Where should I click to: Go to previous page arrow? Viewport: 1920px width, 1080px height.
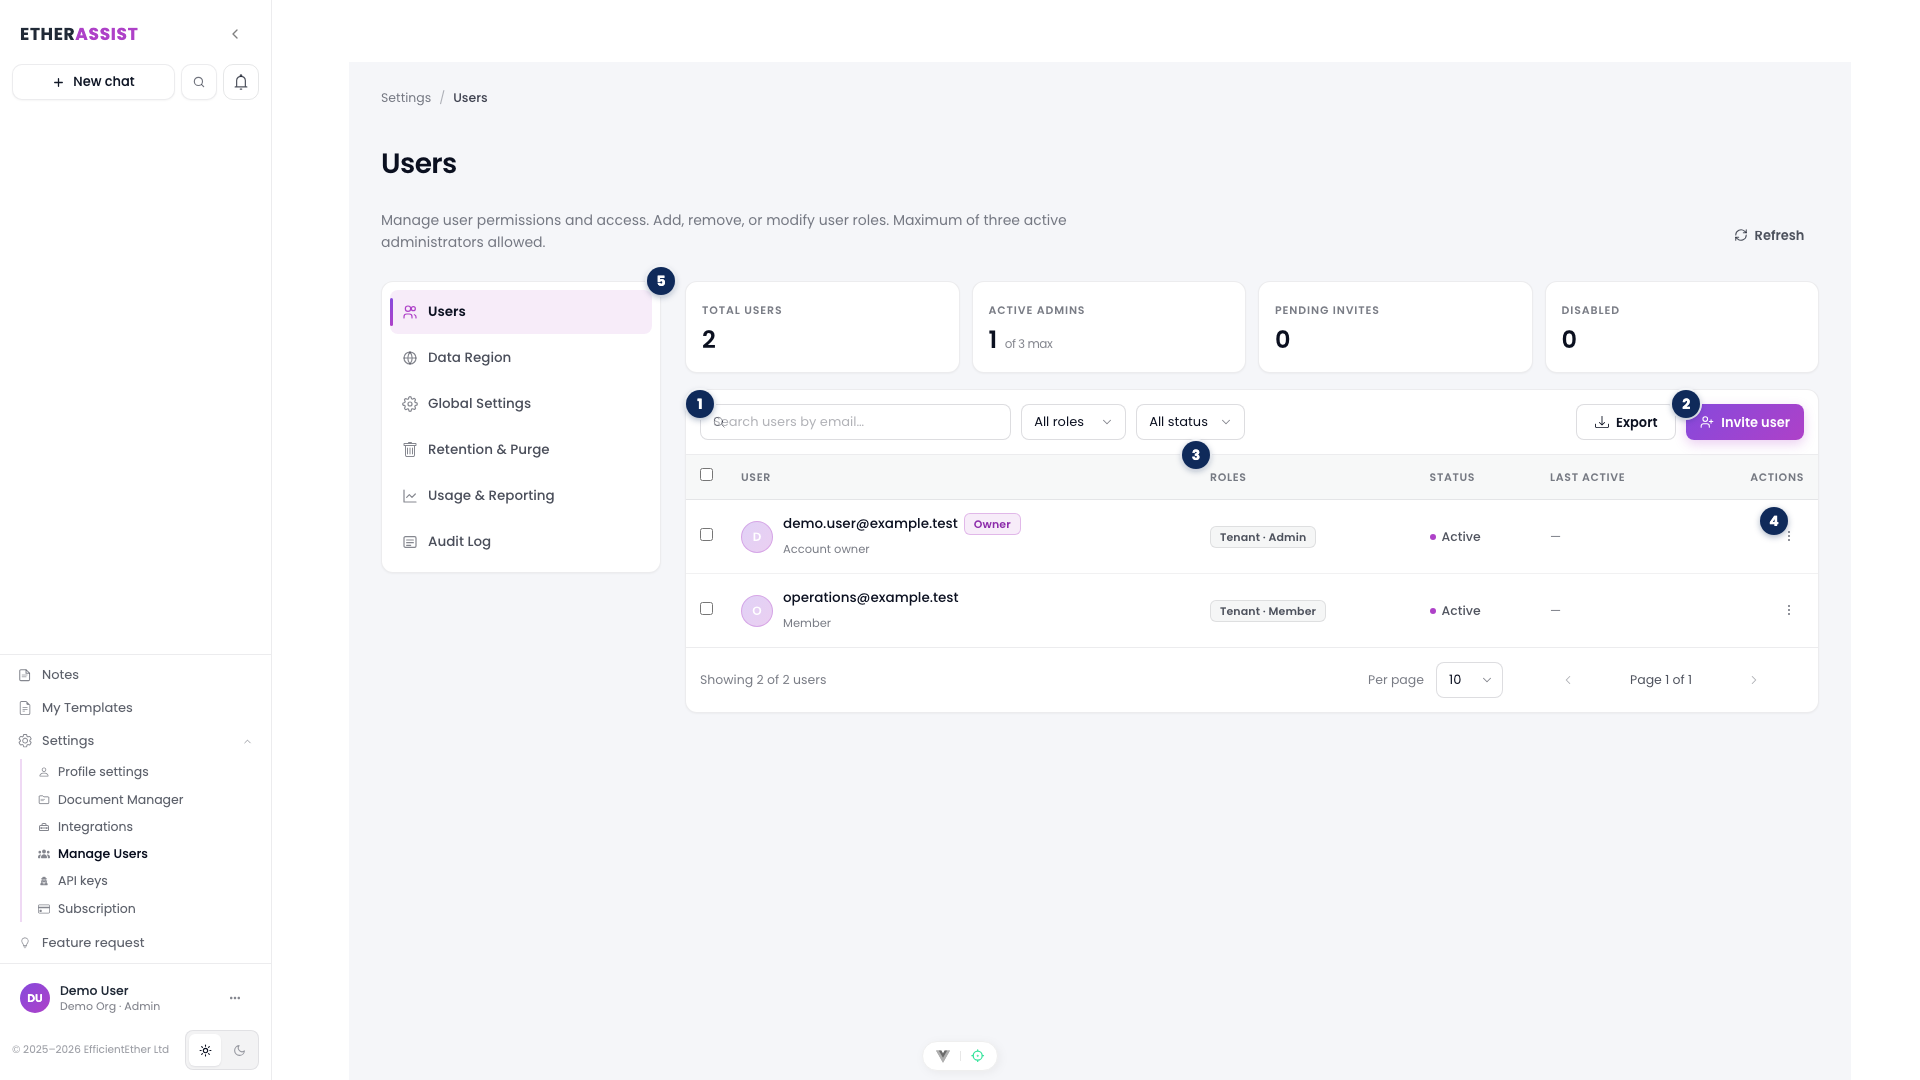click(1568, 680)
